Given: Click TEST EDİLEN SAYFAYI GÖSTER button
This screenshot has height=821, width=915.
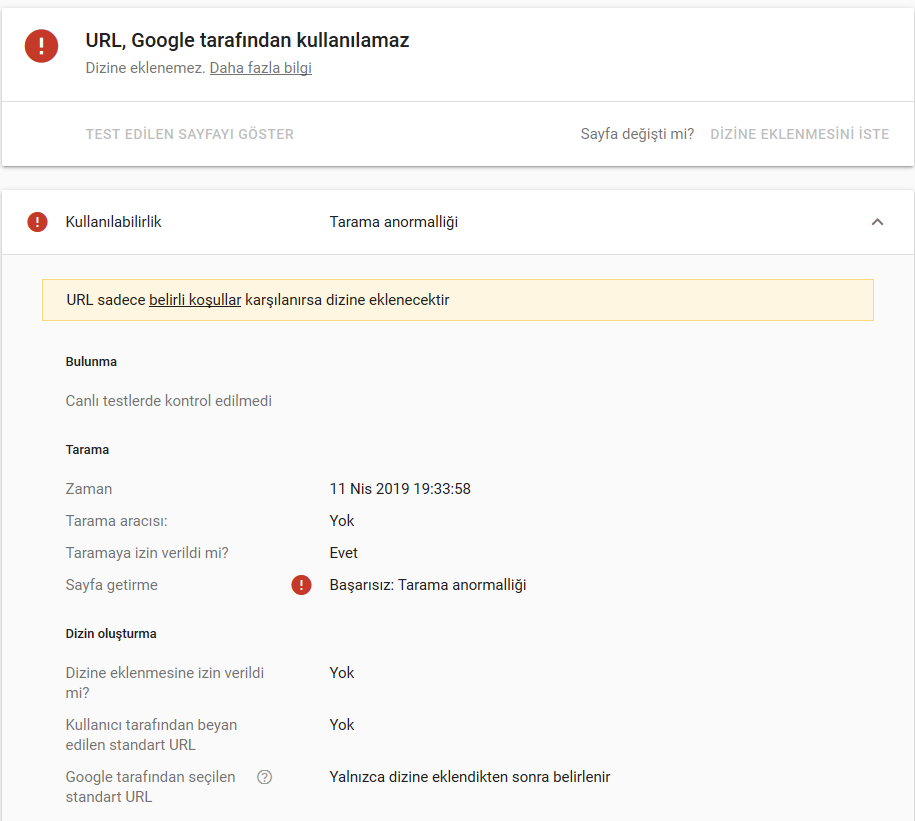Looking at the screenshot, I should [190, 134].
